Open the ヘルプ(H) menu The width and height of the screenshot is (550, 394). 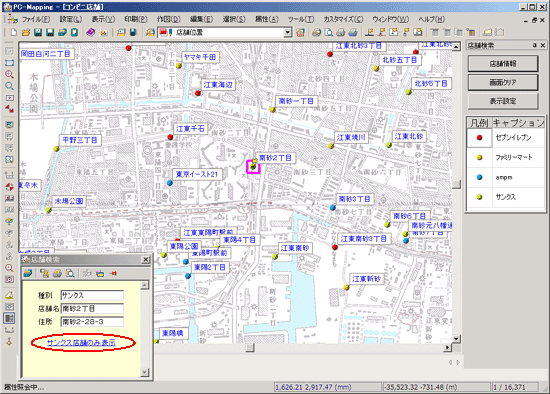click(431, 20)
